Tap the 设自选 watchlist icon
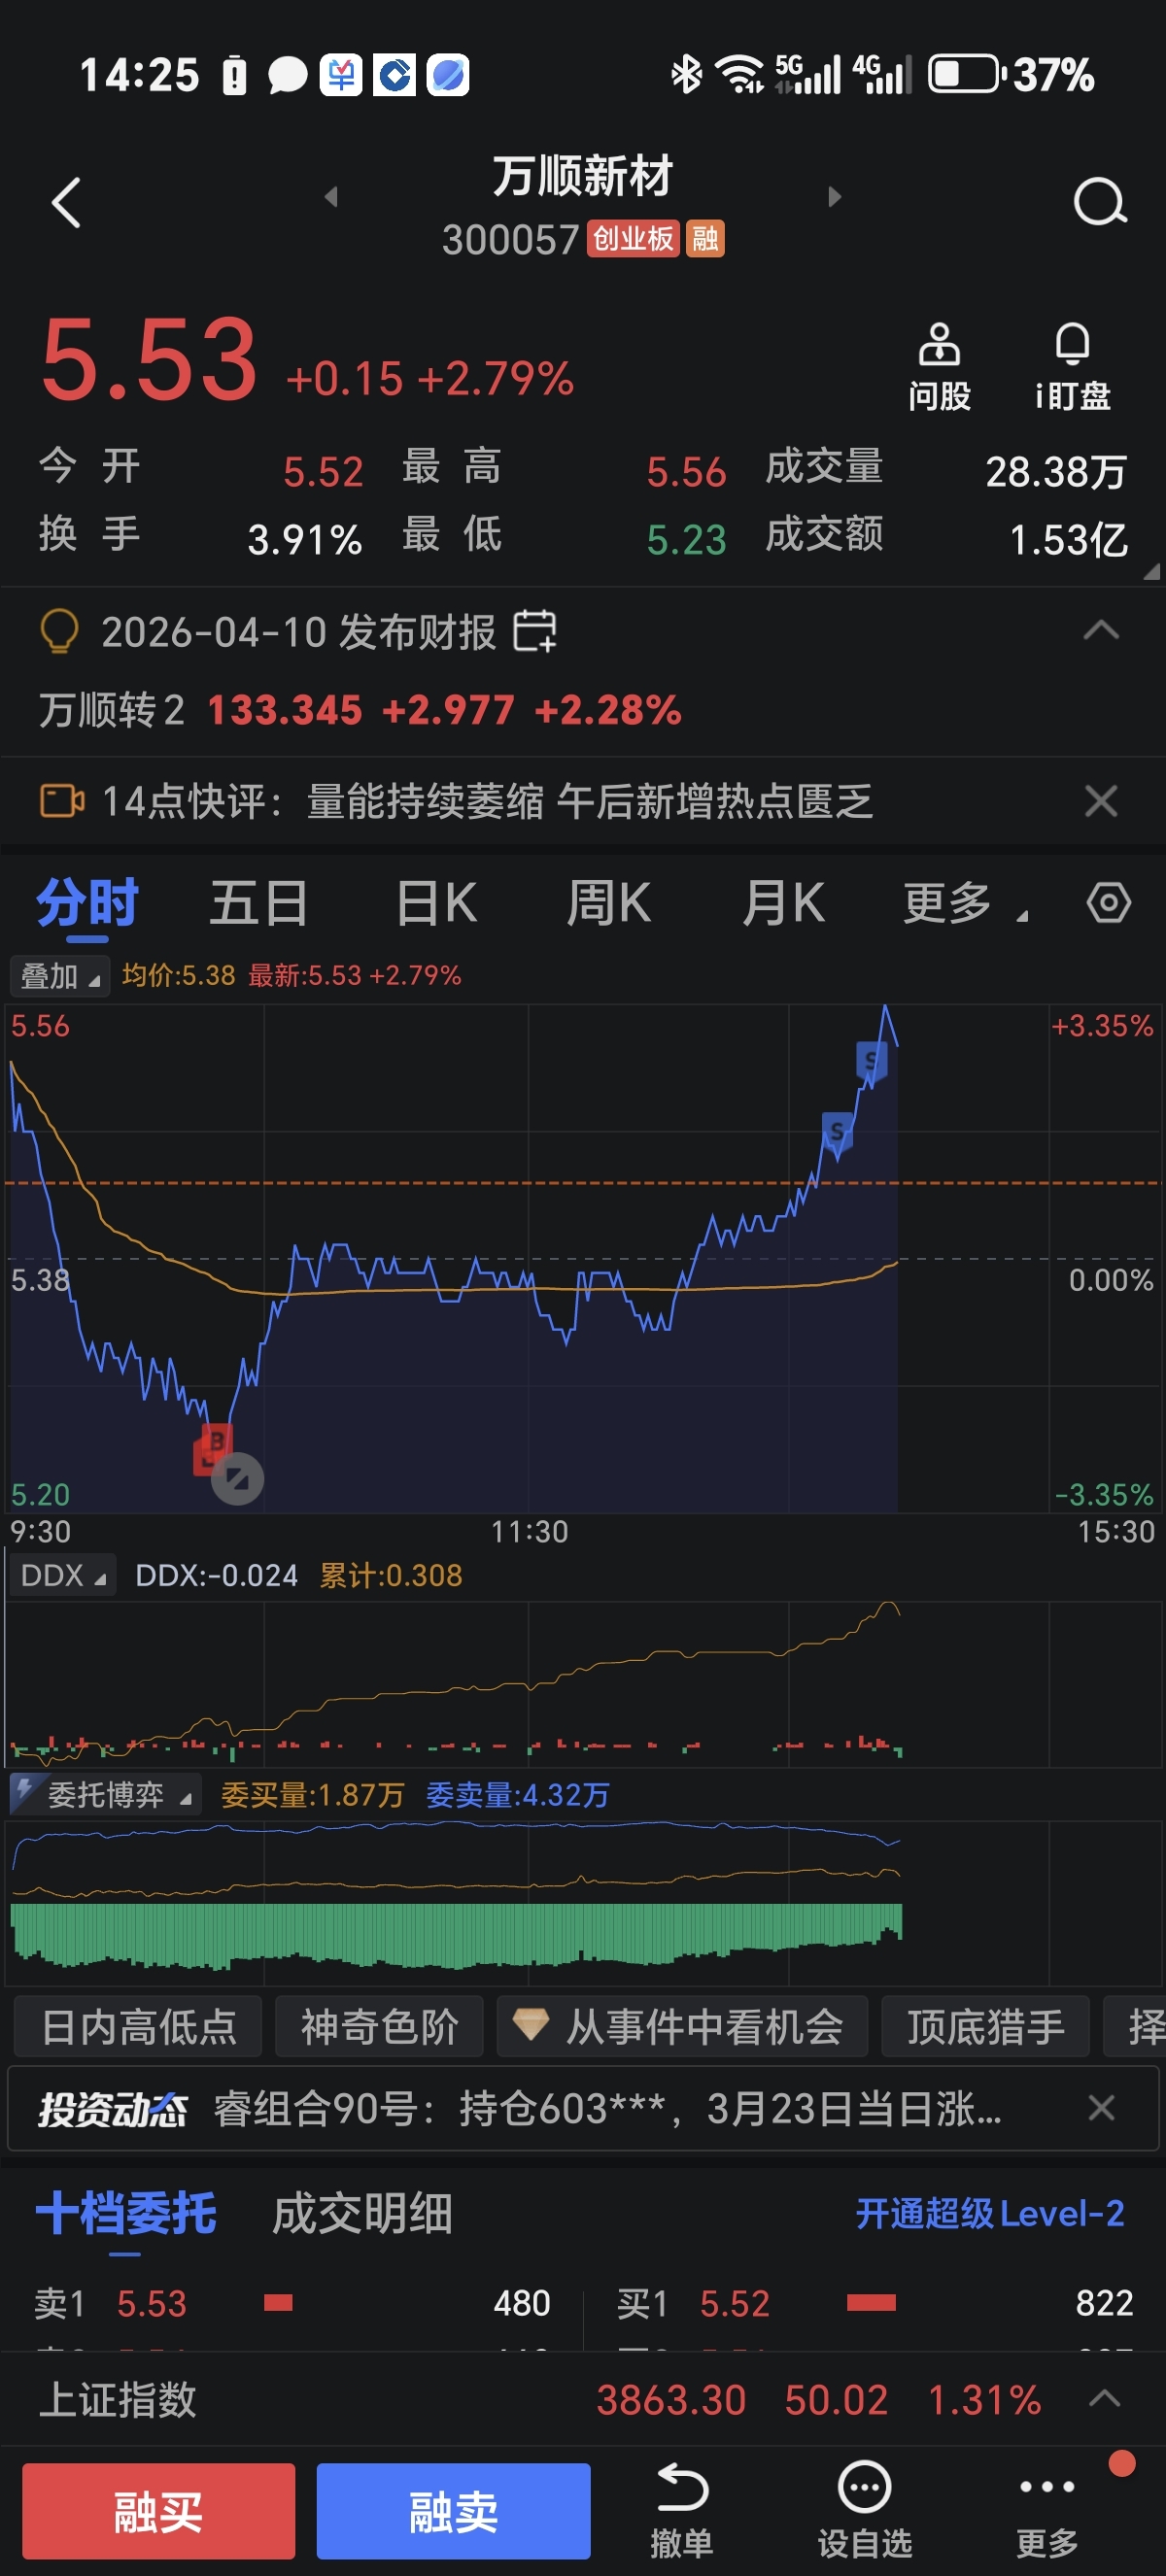This screenshot has height=2576, width=1166. click(864, 2510)
